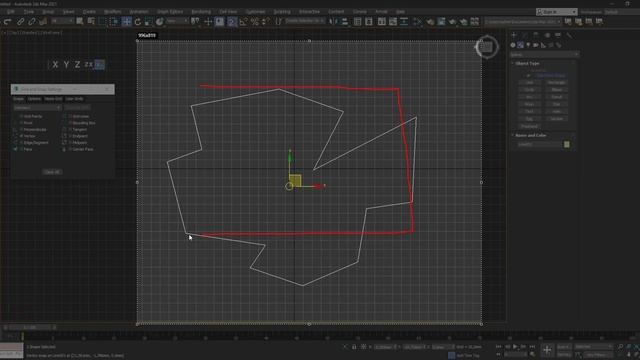This screenshot has width=640, height=360.
Task: Toggle Spinner Snap icon
Action: coord(266,21)
